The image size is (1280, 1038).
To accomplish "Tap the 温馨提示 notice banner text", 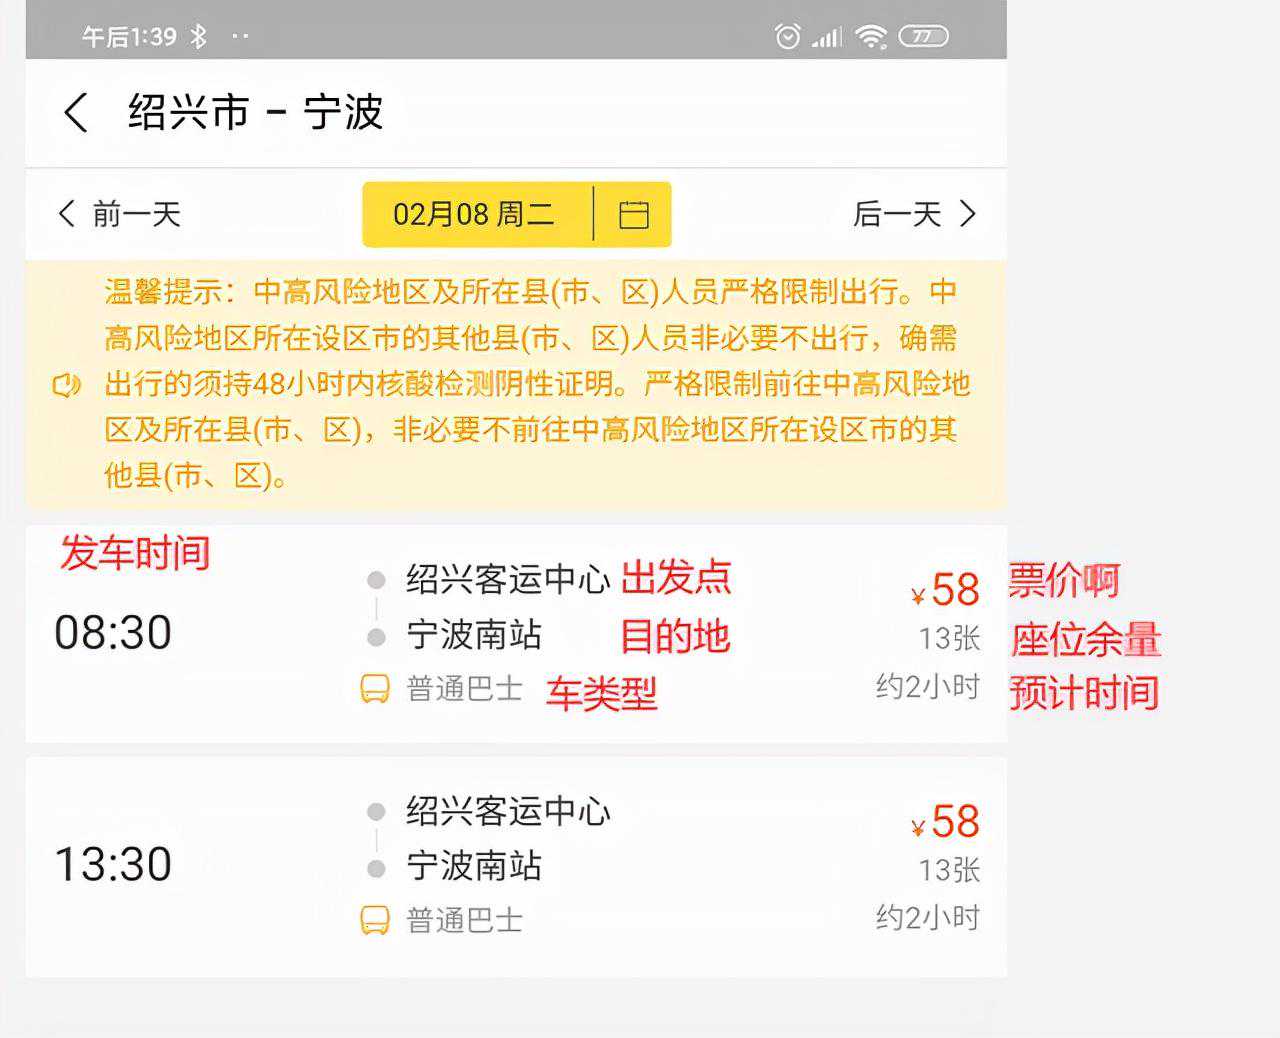I will (x=530, y=384).
